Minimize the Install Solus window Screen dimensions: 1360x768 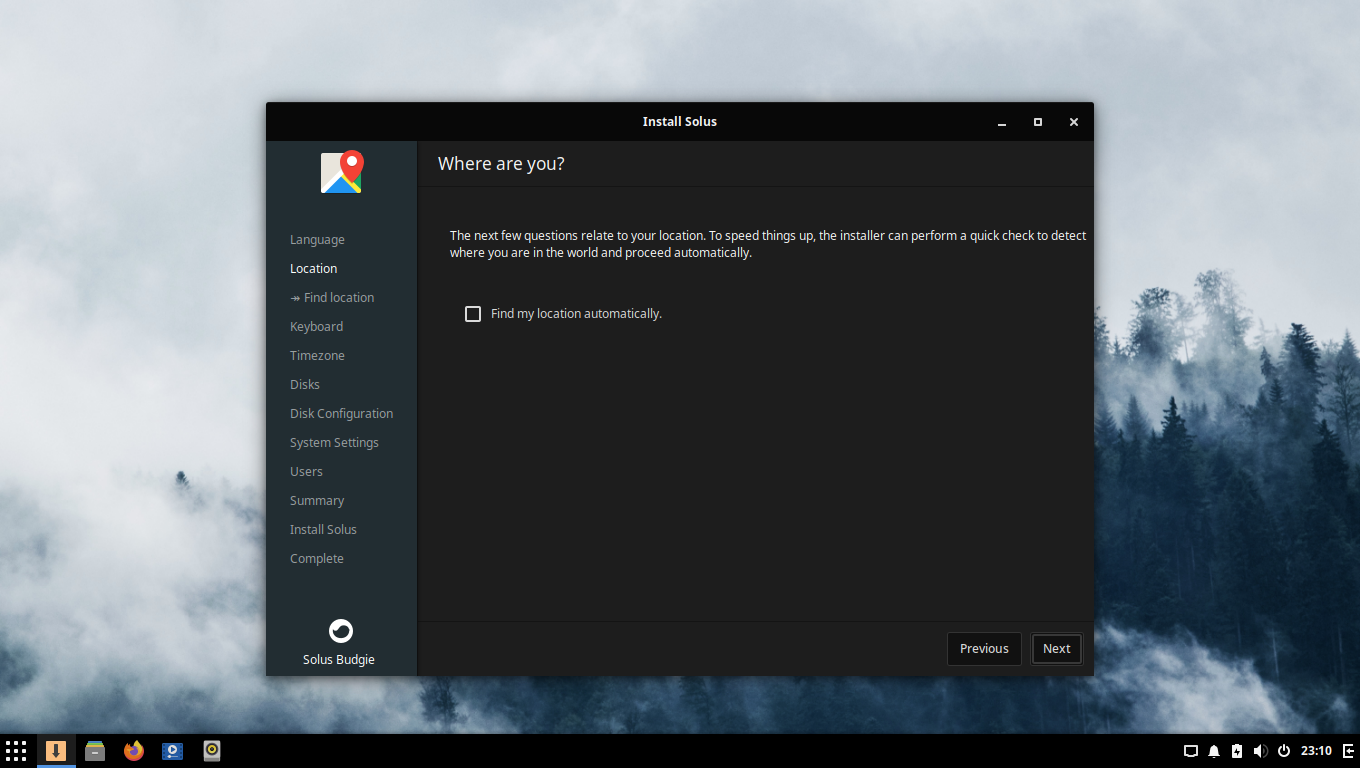pos(1002,122)
